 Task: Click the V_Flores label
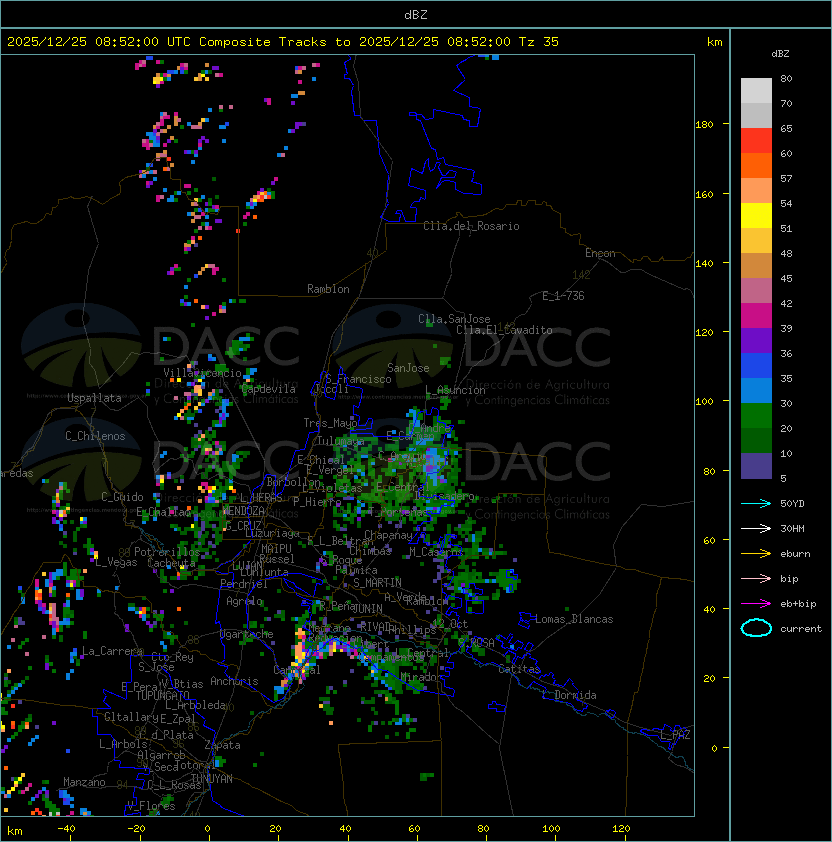151,806
